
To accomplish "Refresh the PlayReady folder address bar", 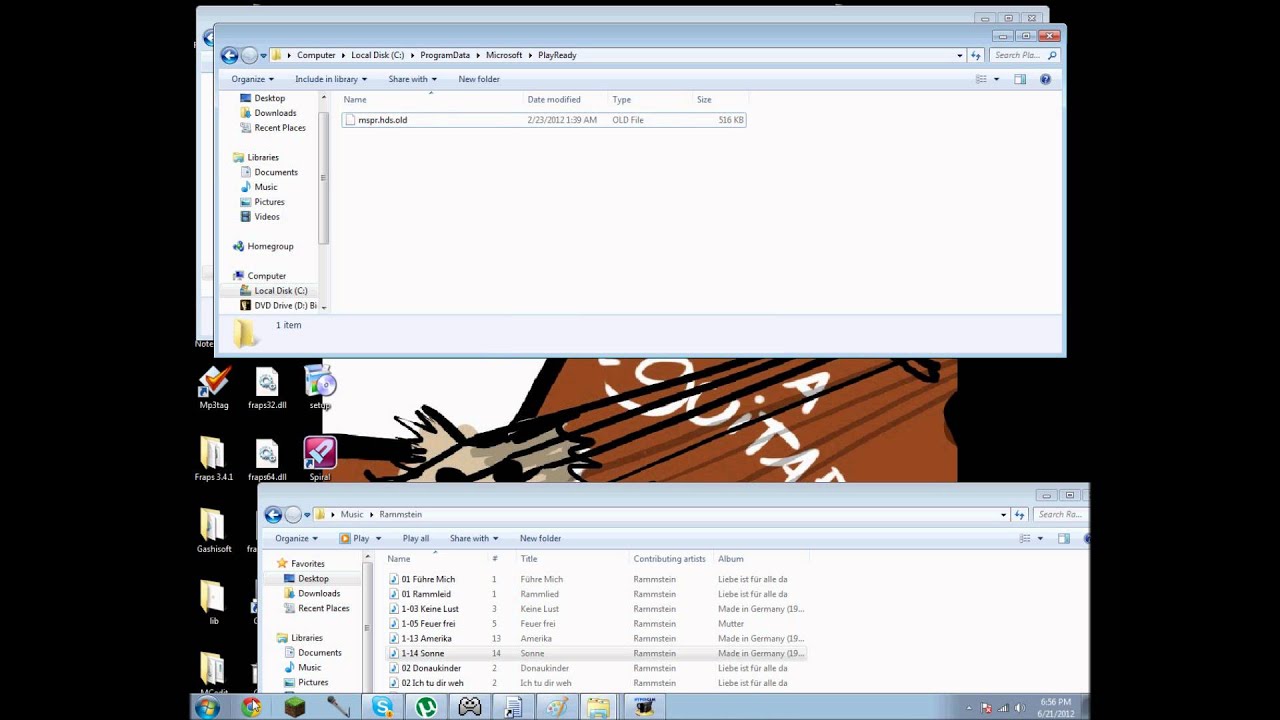I will pos(976,56).
